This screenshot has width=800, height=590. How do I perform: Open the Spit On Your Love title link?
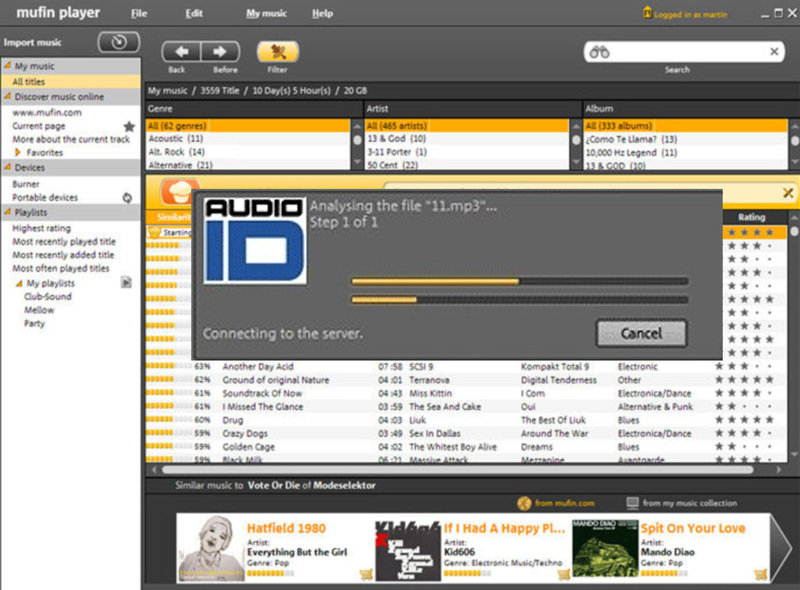point(693,528)
